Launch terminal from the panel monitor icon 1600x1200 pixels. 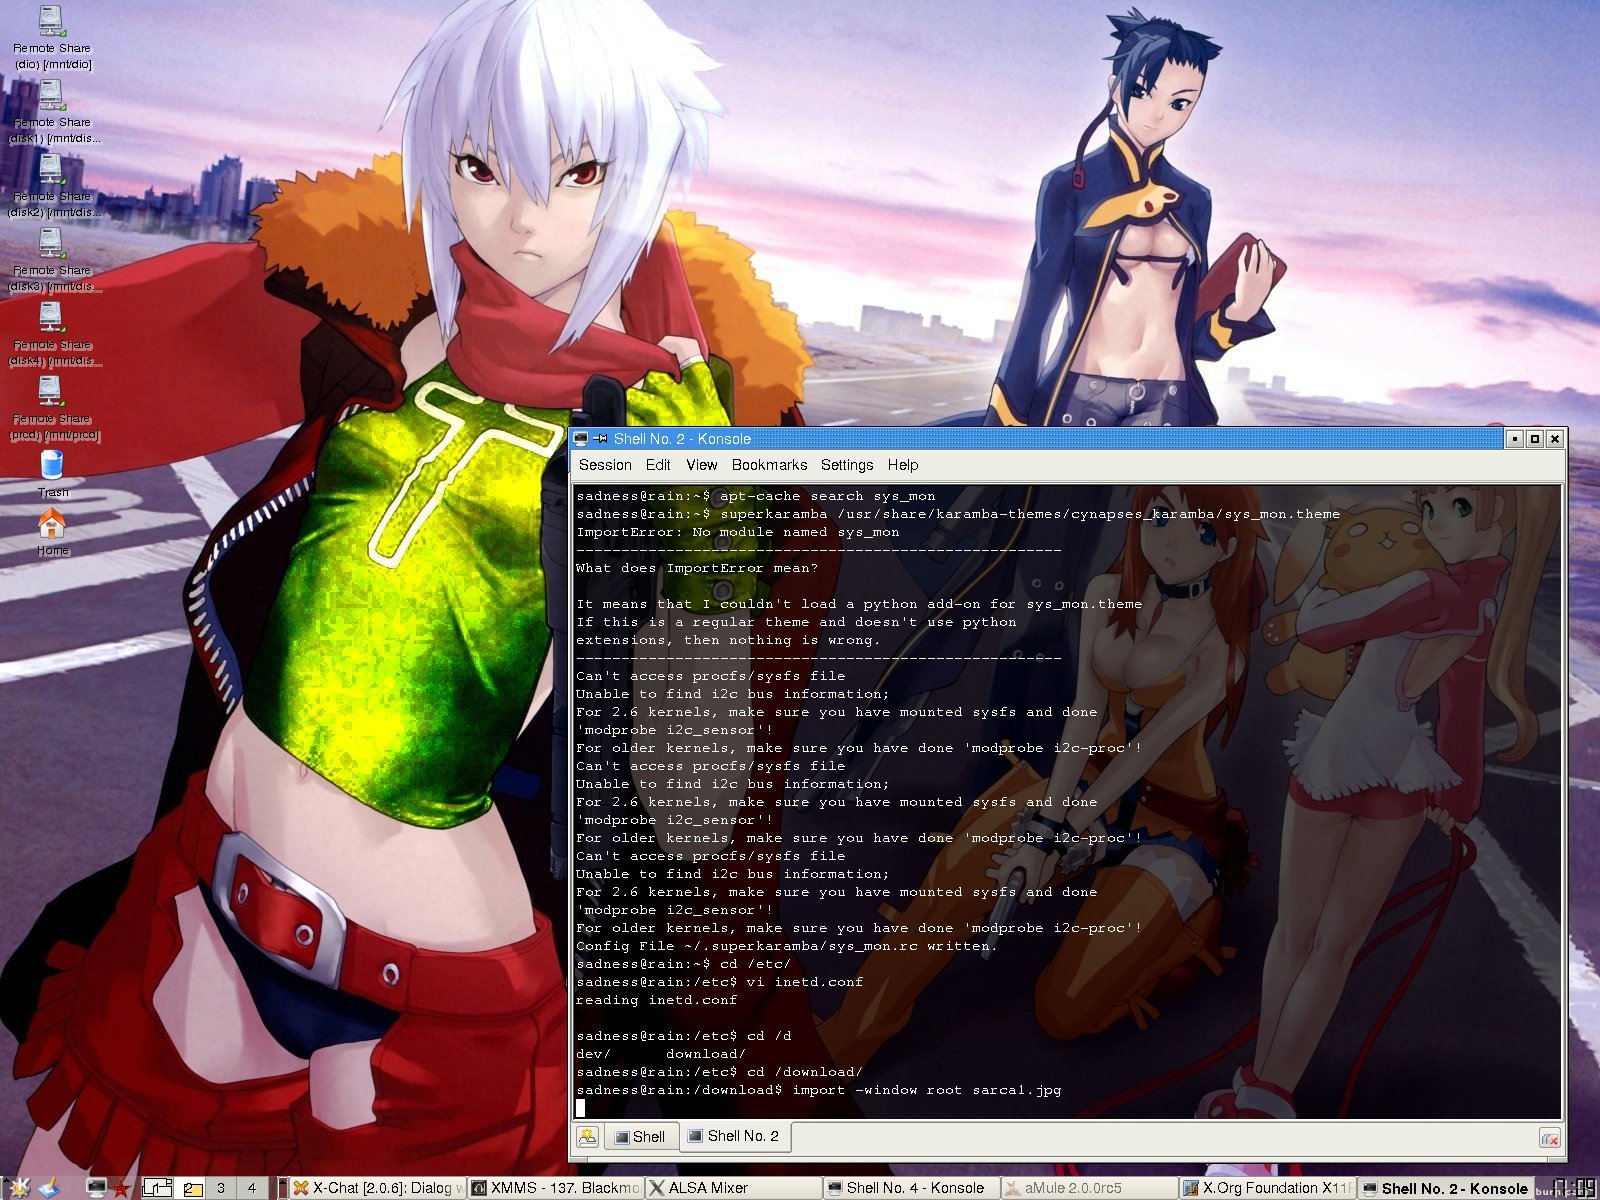[97, 1187]
